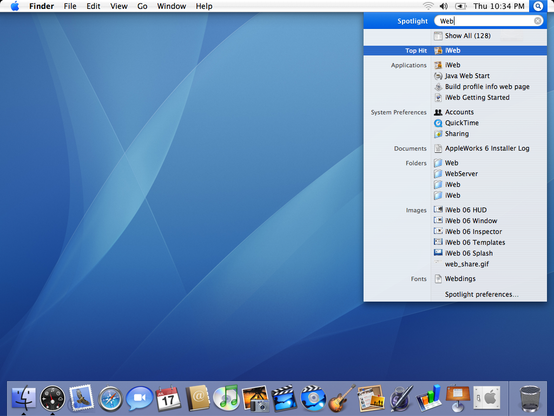Screen dimensions: 554x416
Task: Open Dashboard gauge icon in Dock
Action: [53, 398]
